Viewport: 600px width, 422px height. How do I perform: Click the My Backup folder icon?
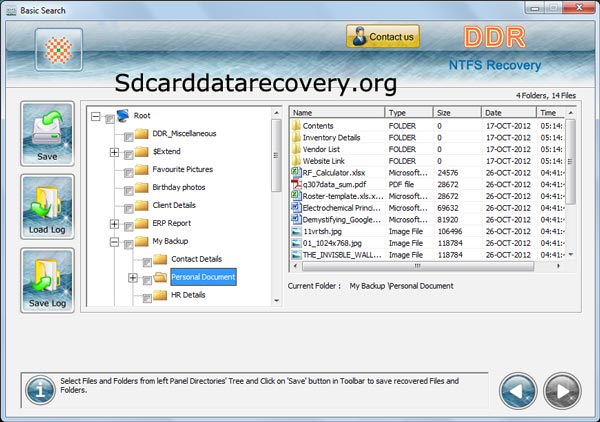142,241
